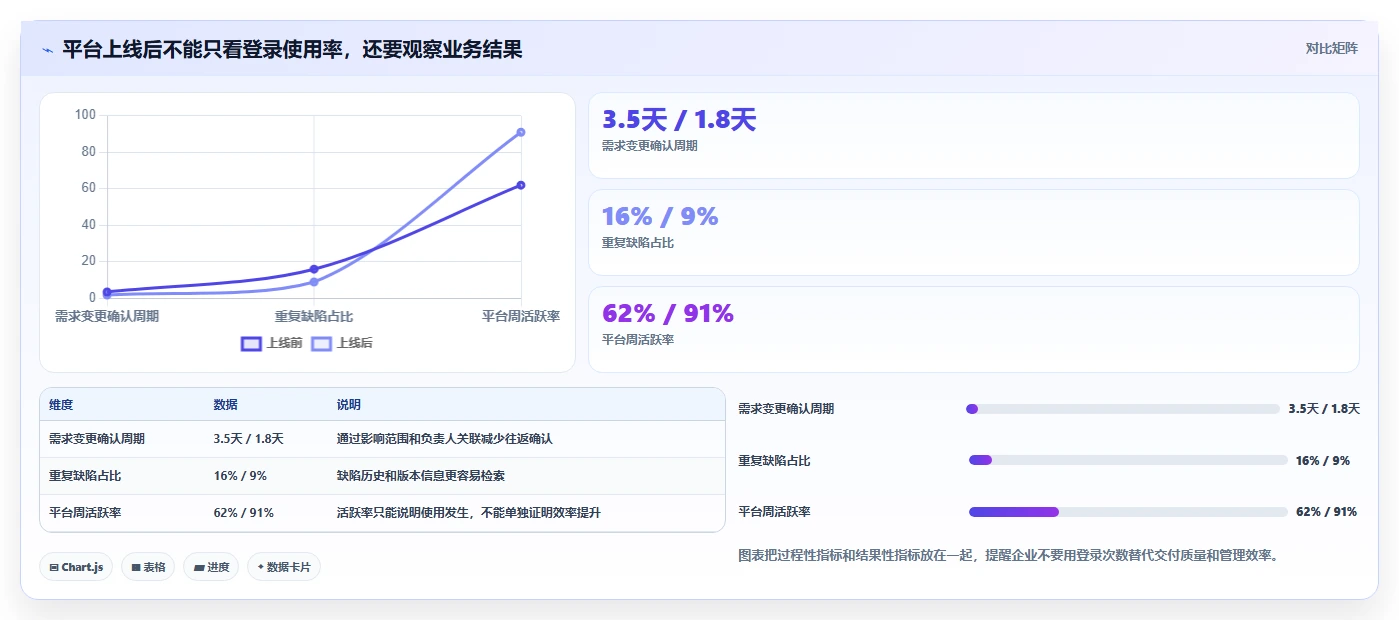
Task: Click table cell 3.5天 / 1.8天
Action: point(248,439)
